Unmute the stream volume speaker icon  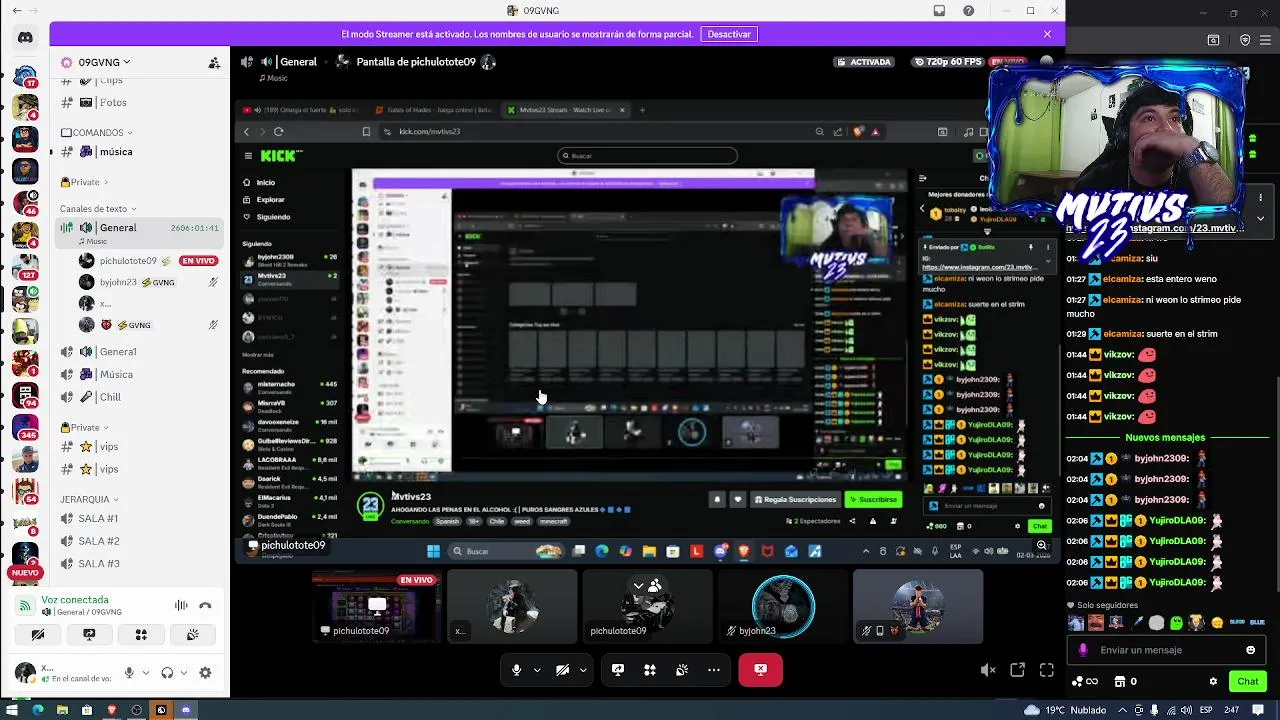(x=988, y=670)
